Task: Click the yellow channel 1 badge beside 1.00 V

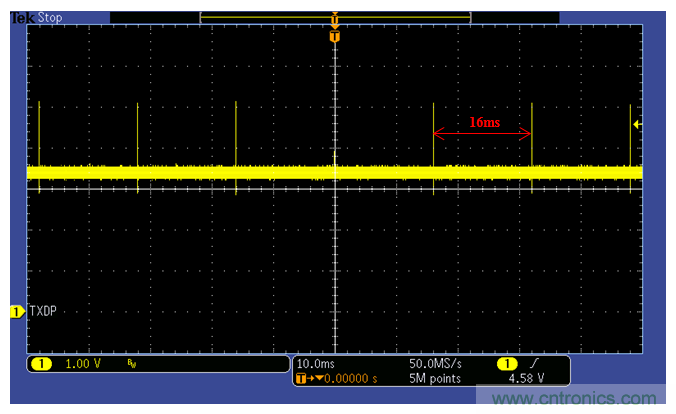Action: point(40,364)
